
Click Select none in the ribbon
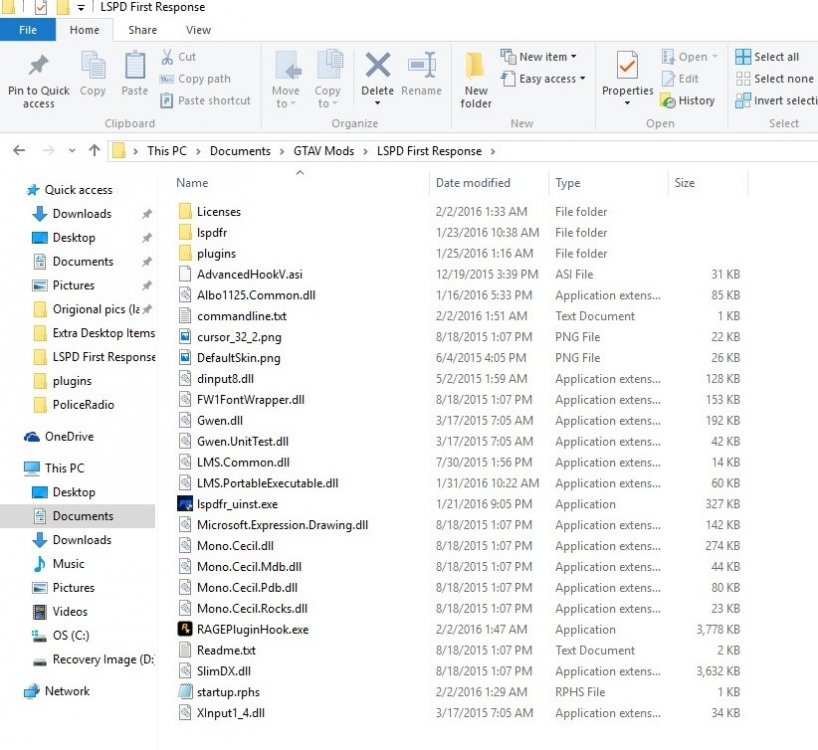(x=775, y=79)
